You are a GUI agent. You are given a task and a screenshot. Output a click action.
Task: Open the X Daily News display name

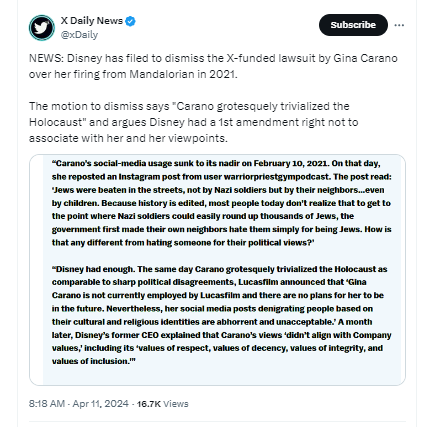[x=92, y=21]
